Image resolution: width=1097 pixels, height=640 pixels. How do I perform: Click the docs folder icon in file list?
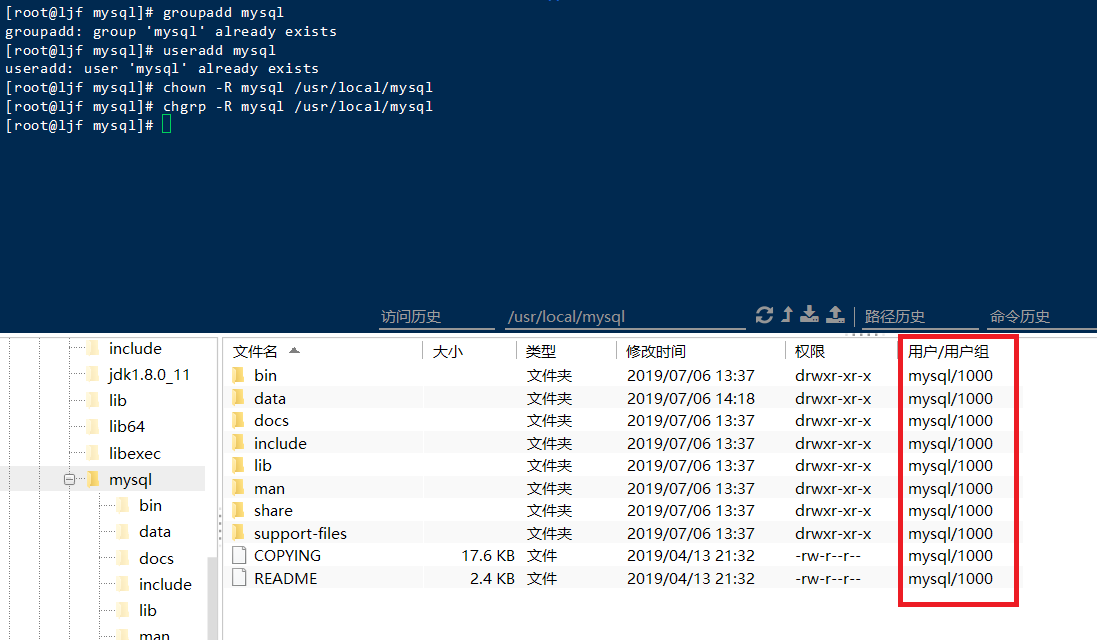tap(239, 420)
